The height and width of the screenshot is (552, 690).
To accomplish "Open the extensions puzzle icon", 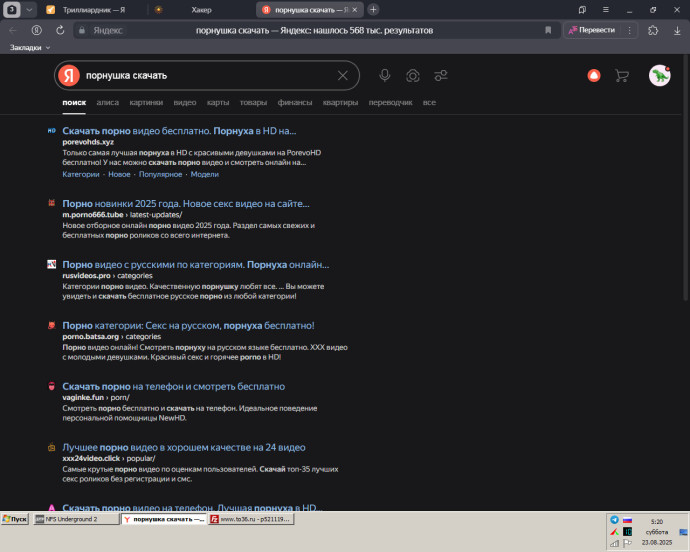I will [653, 30].
